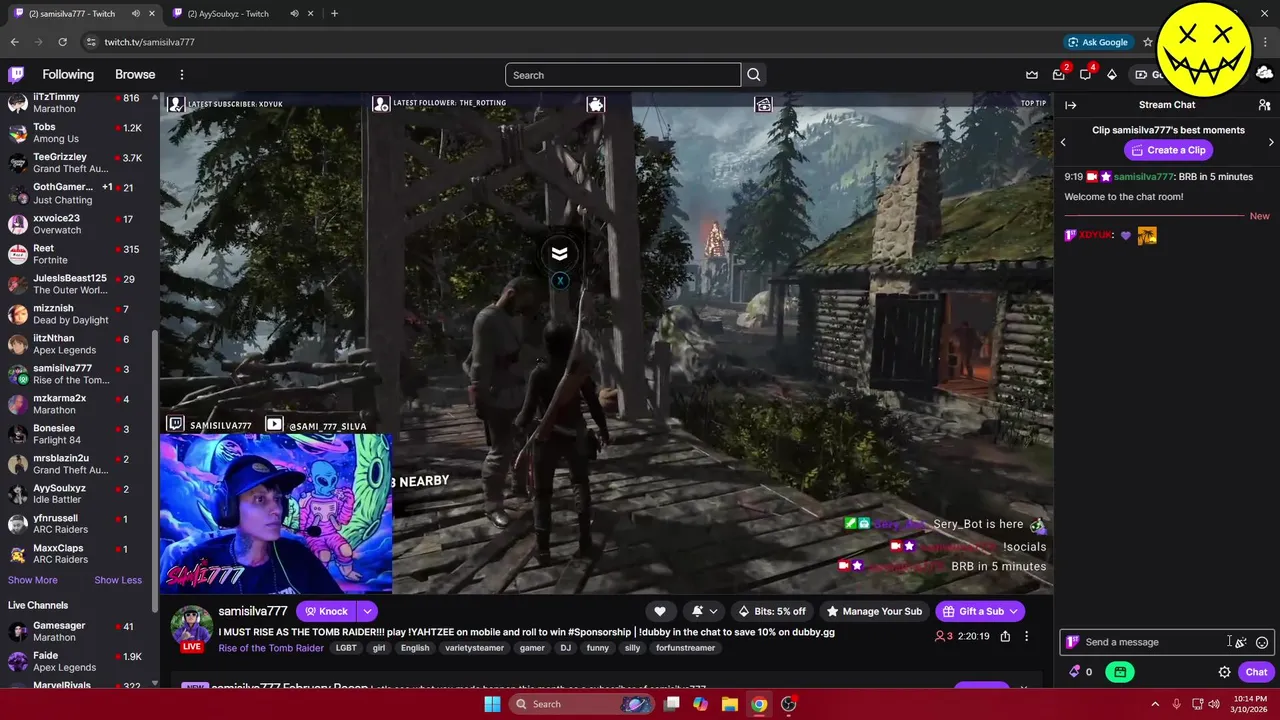Open the Prime loot crown icon
Screen dimensions: 1280x720
pos(1032,75)
